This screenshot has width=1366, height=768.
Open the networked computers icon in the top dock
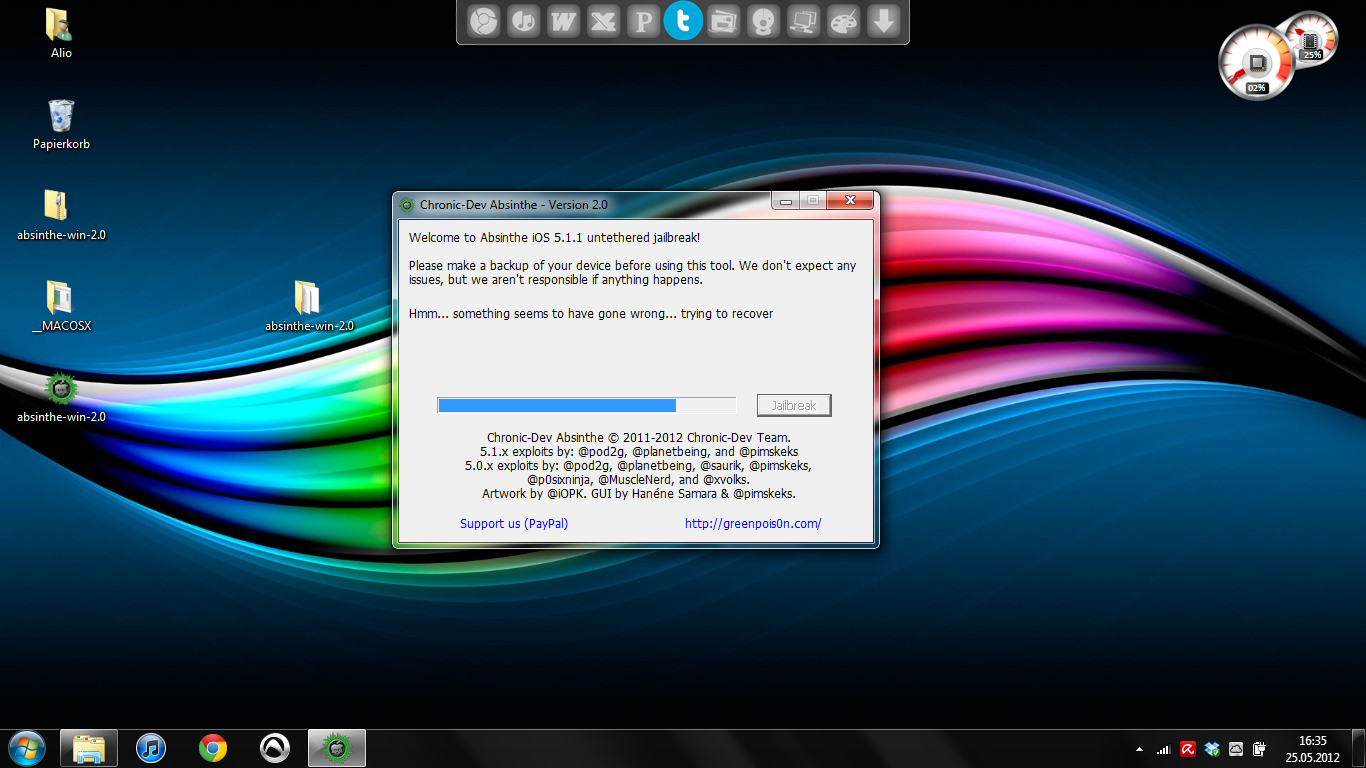(x=803, y=21)
